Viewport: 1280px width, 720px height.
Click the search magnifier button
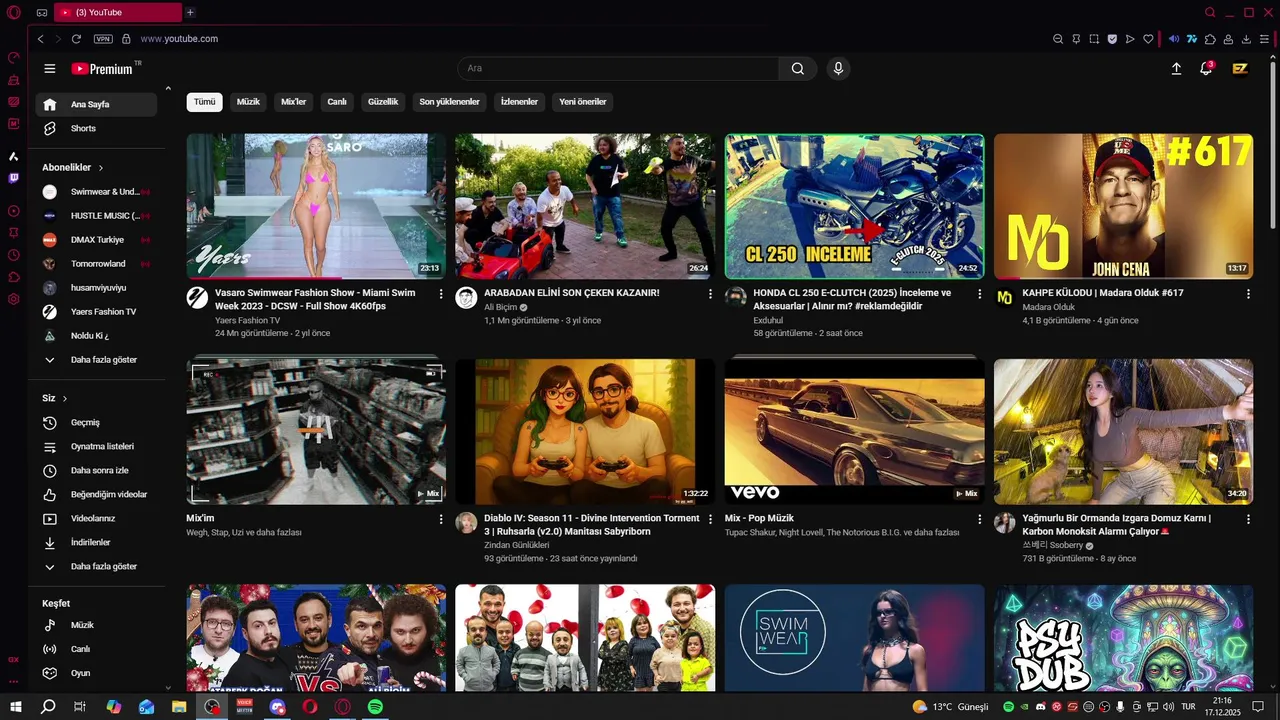pos(797,69)
